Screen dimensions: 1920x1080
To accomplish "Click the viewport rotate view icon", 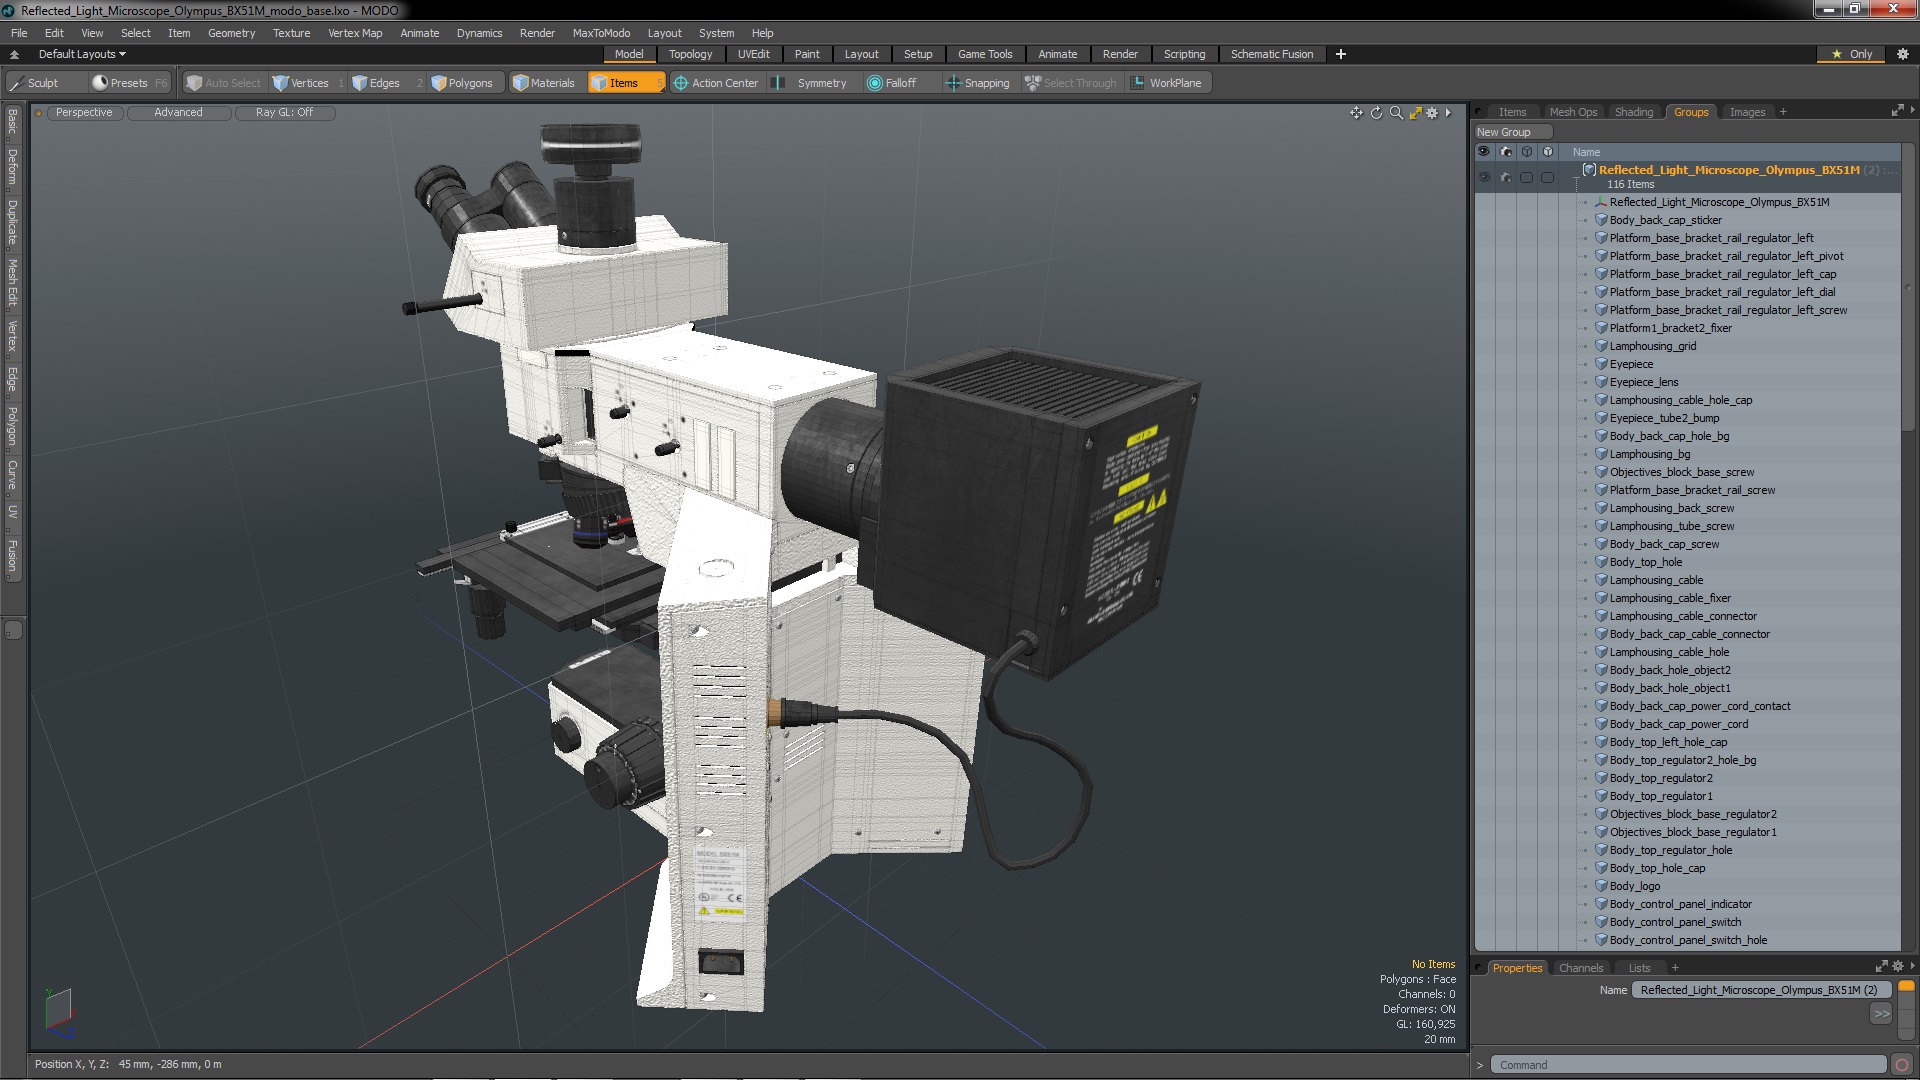I will 1376,113.
